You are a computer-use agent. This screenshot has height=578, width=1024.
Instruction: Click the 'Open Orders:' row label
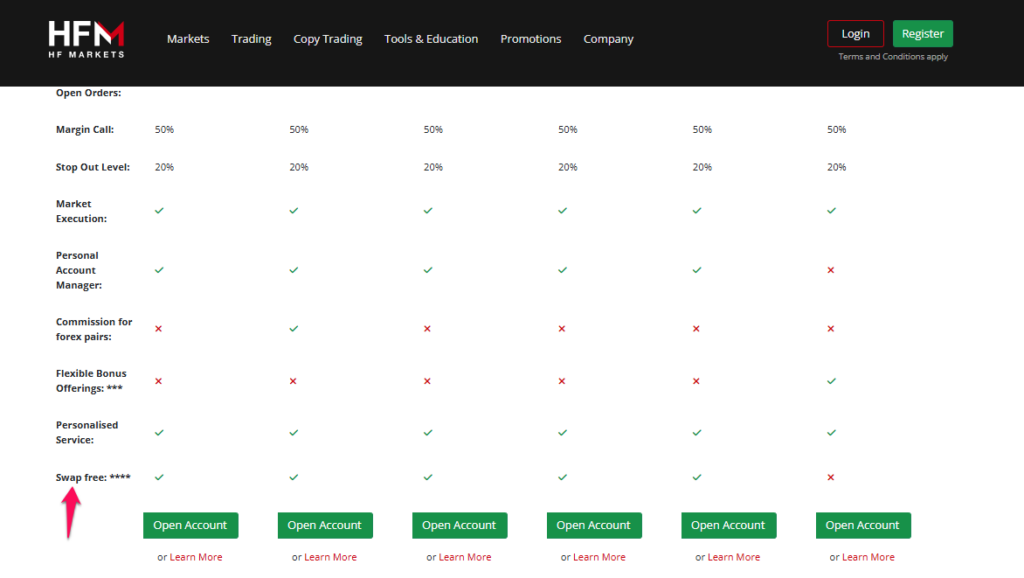(88, 93)
